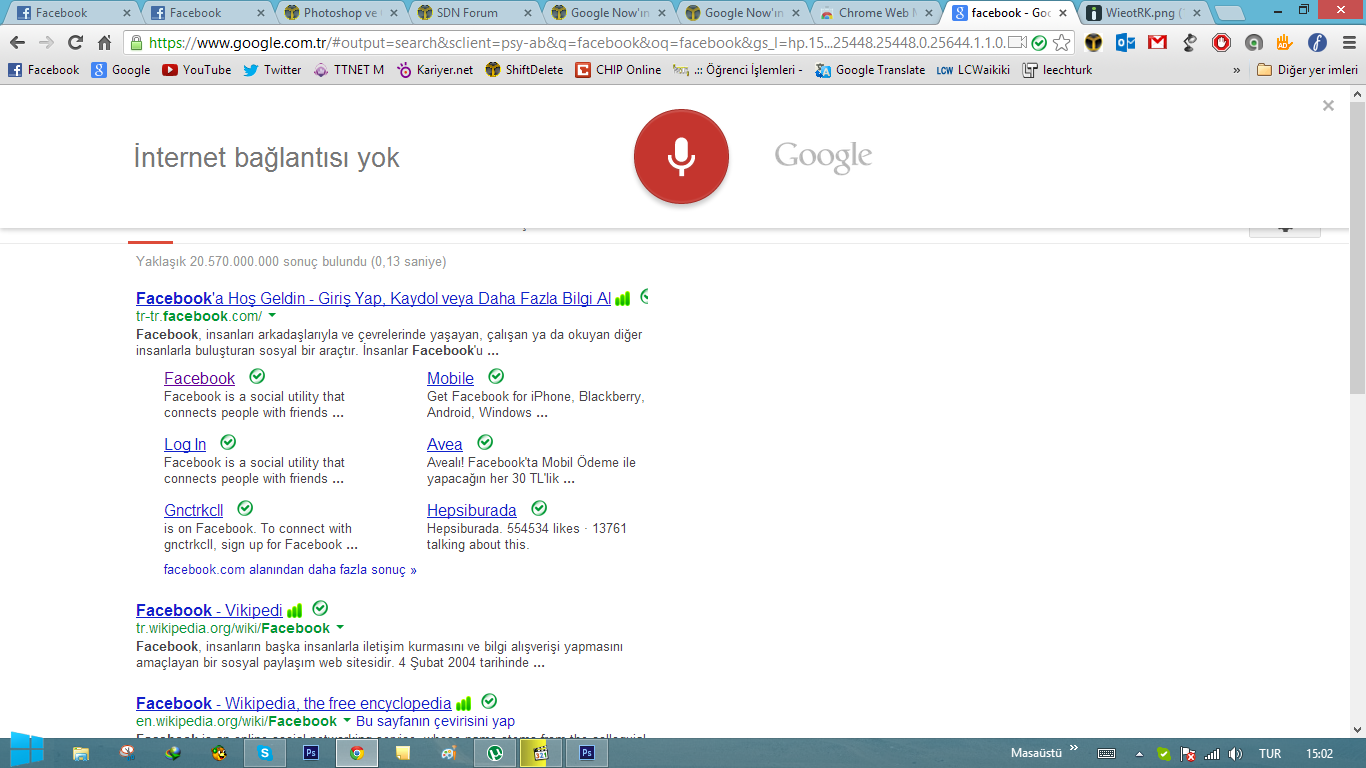Open the Gnctrkcll sitelink
Screen dimensions: 1366x768
coord(194,510)
